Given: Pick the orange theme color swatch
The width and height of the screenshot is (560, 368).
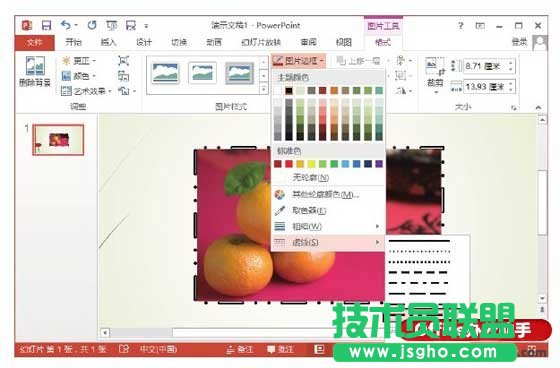Looking at the screenshot, I should [x=334, y=90].
